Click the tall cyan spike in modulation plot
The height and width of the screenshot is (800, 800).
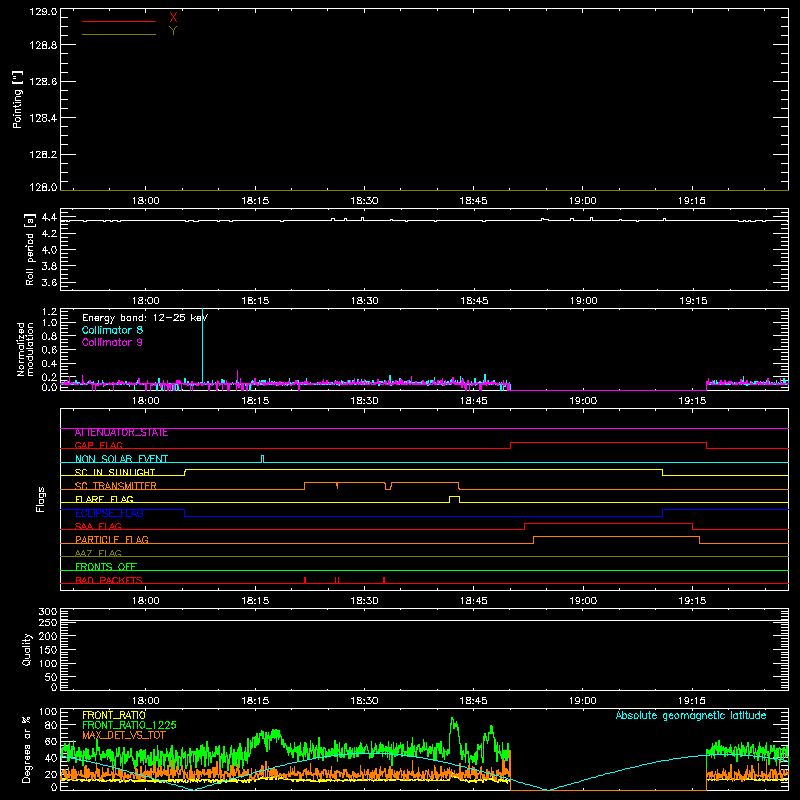click(x=203, y=344)
